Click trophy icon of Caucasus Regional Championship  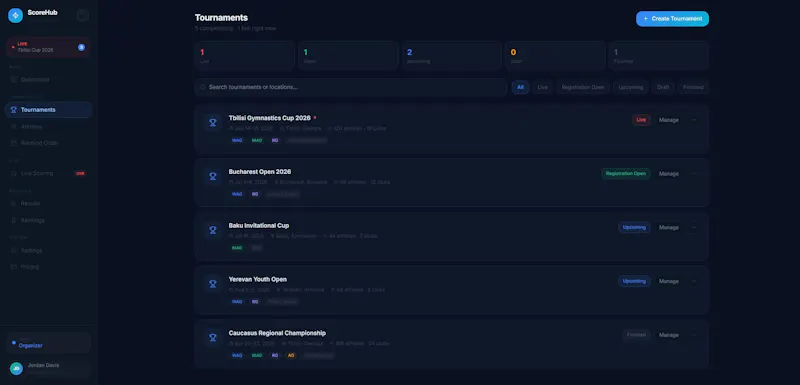click(x=213, y=338)
